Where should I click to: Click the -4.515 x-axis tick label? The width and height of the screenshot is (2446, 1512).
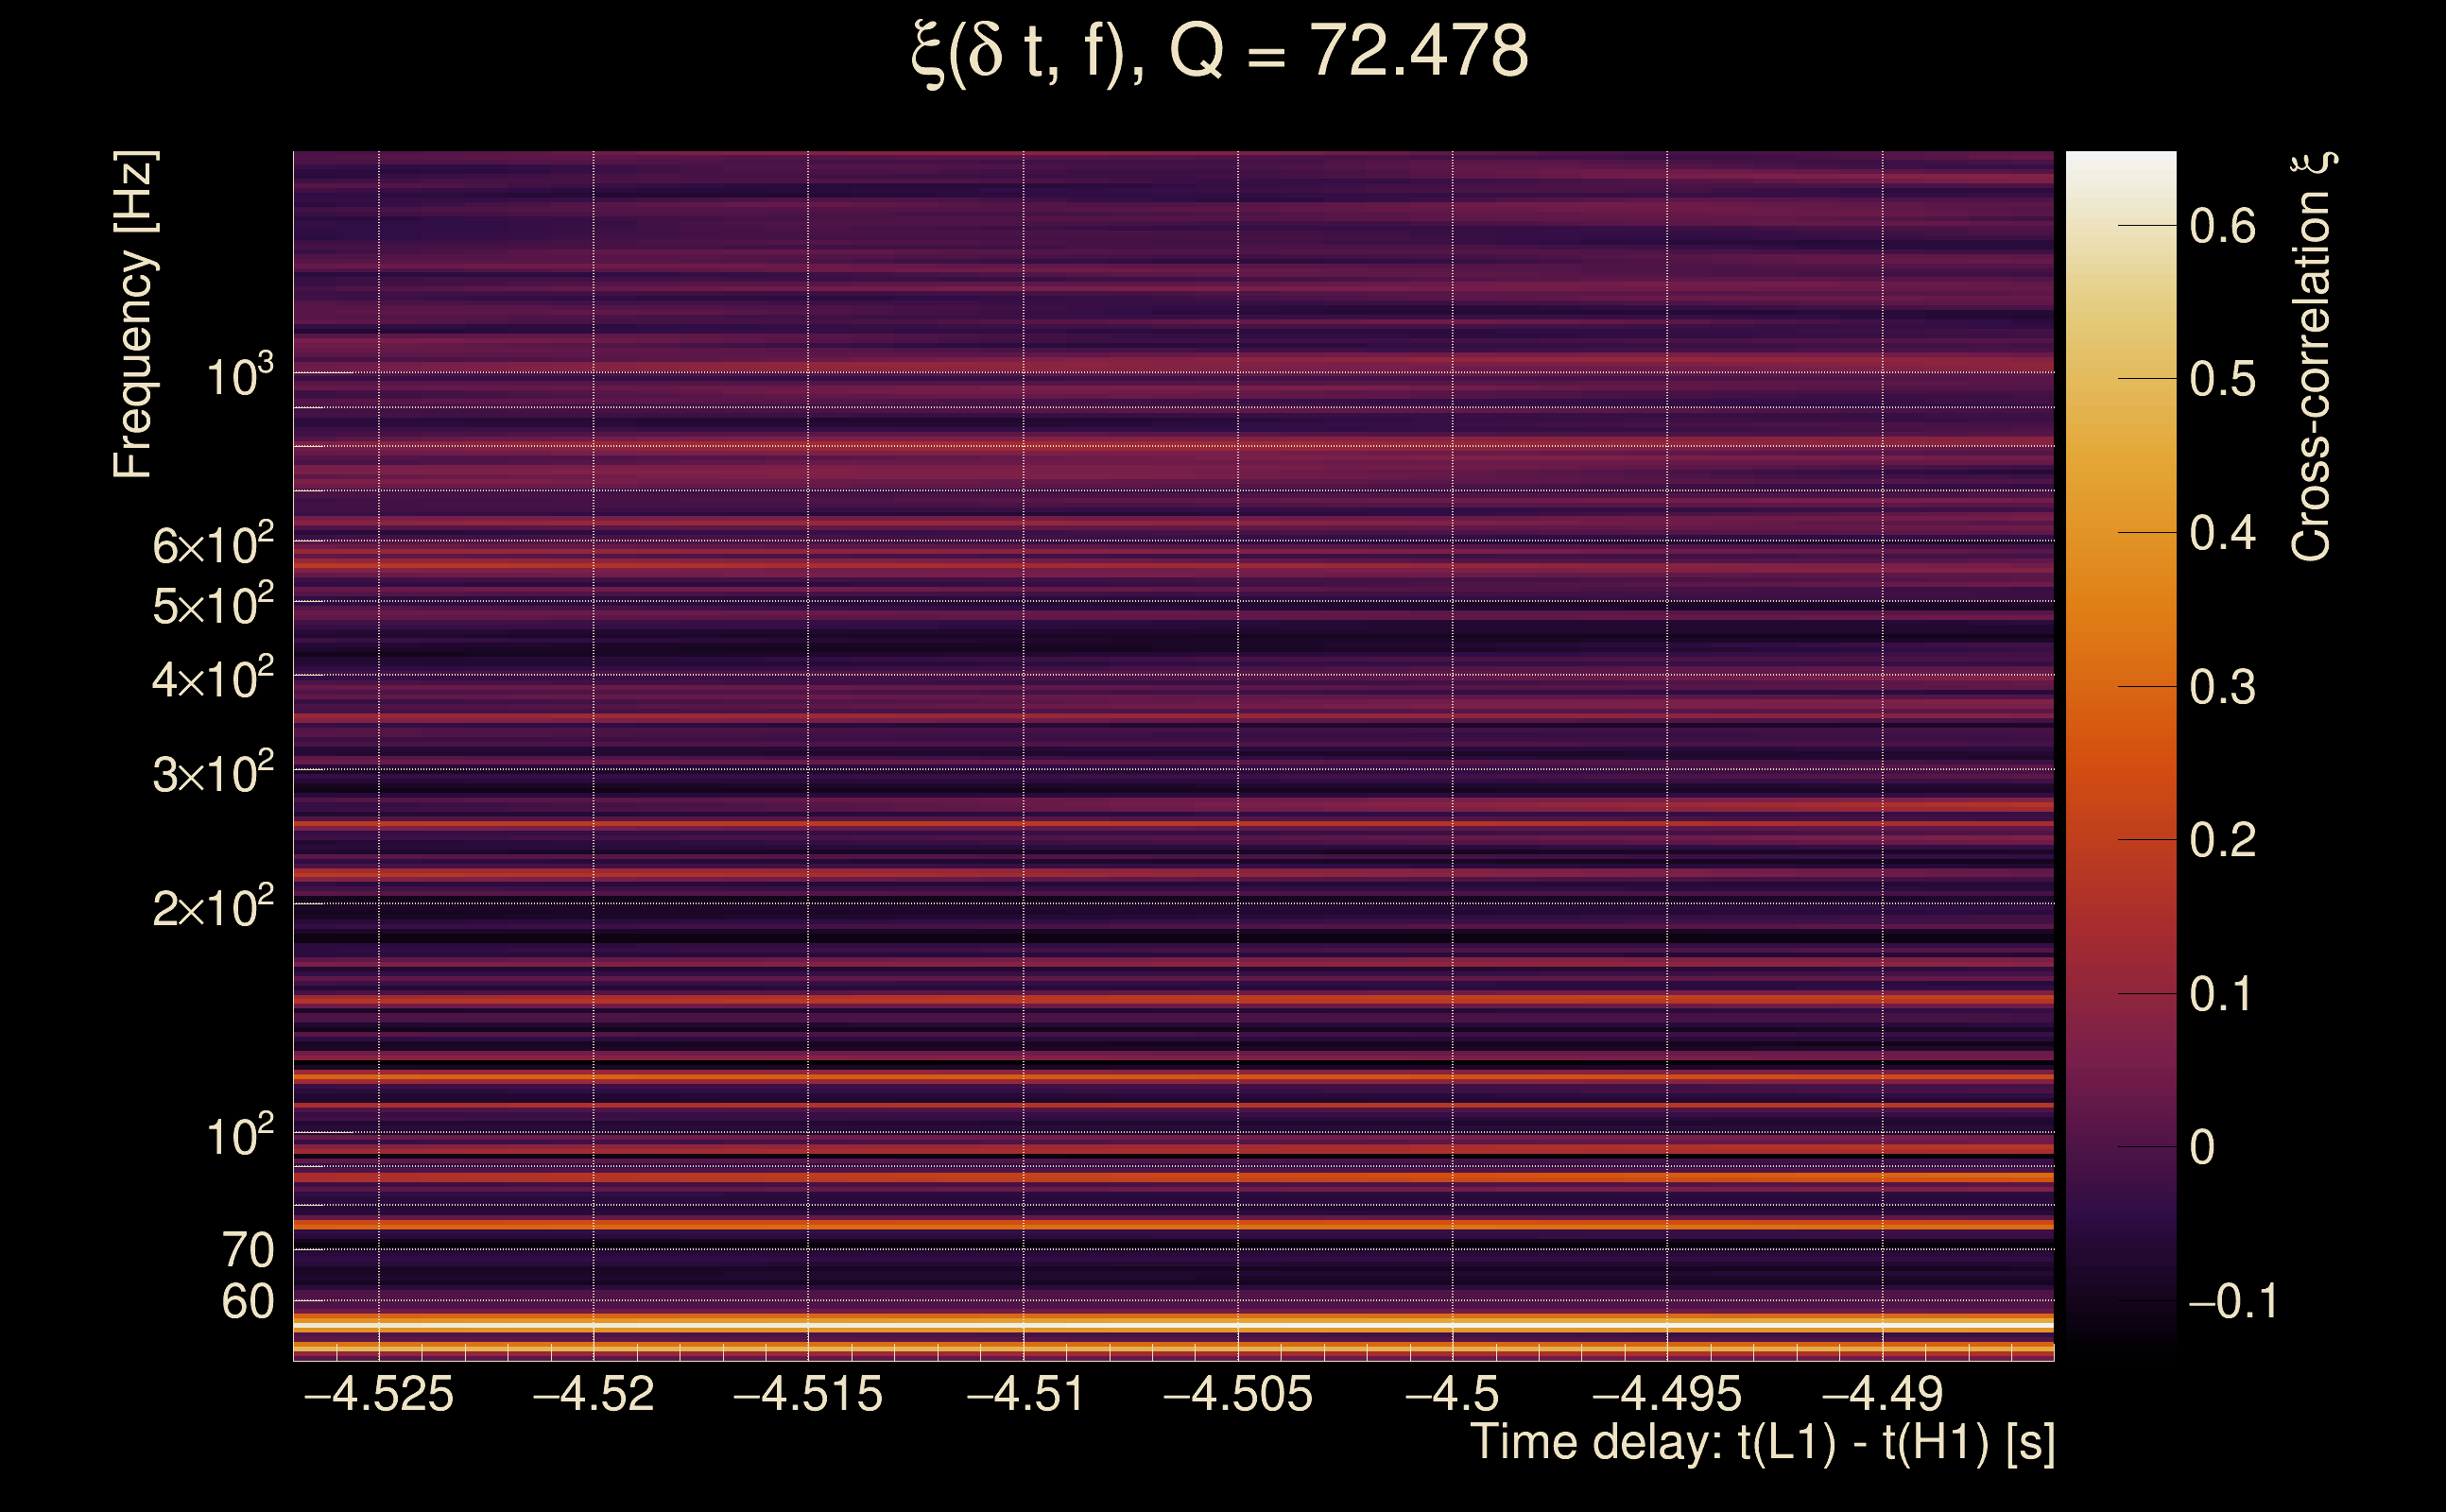[x=808, y=1394]
